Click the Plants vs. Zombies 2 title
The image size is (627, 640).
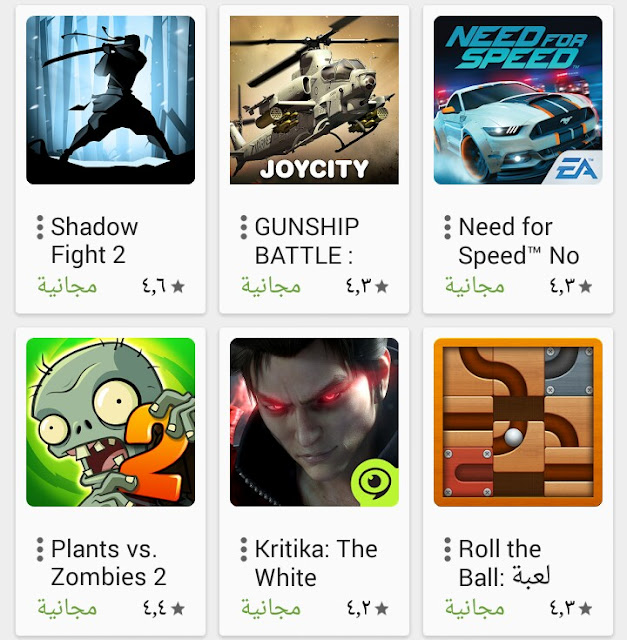point(109,563)
